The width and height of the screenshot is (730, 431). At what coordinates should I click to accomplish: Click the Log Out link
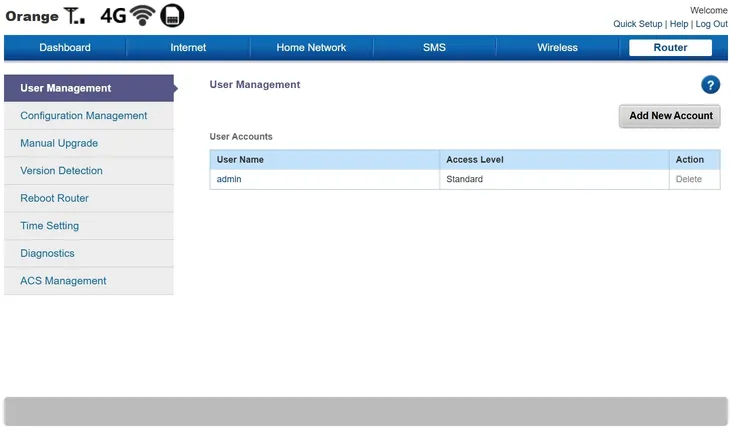pyautogui.click(x=711, y=24)
